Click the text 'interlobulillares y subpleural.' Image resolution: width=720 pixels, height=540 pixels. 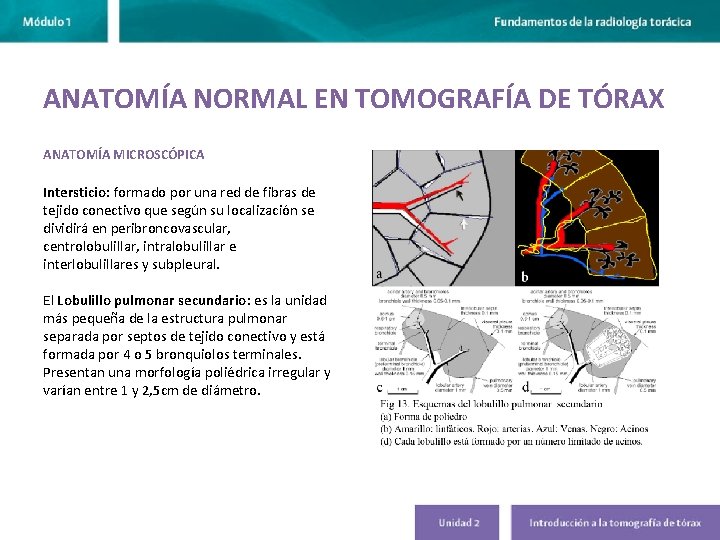point(131,264)
